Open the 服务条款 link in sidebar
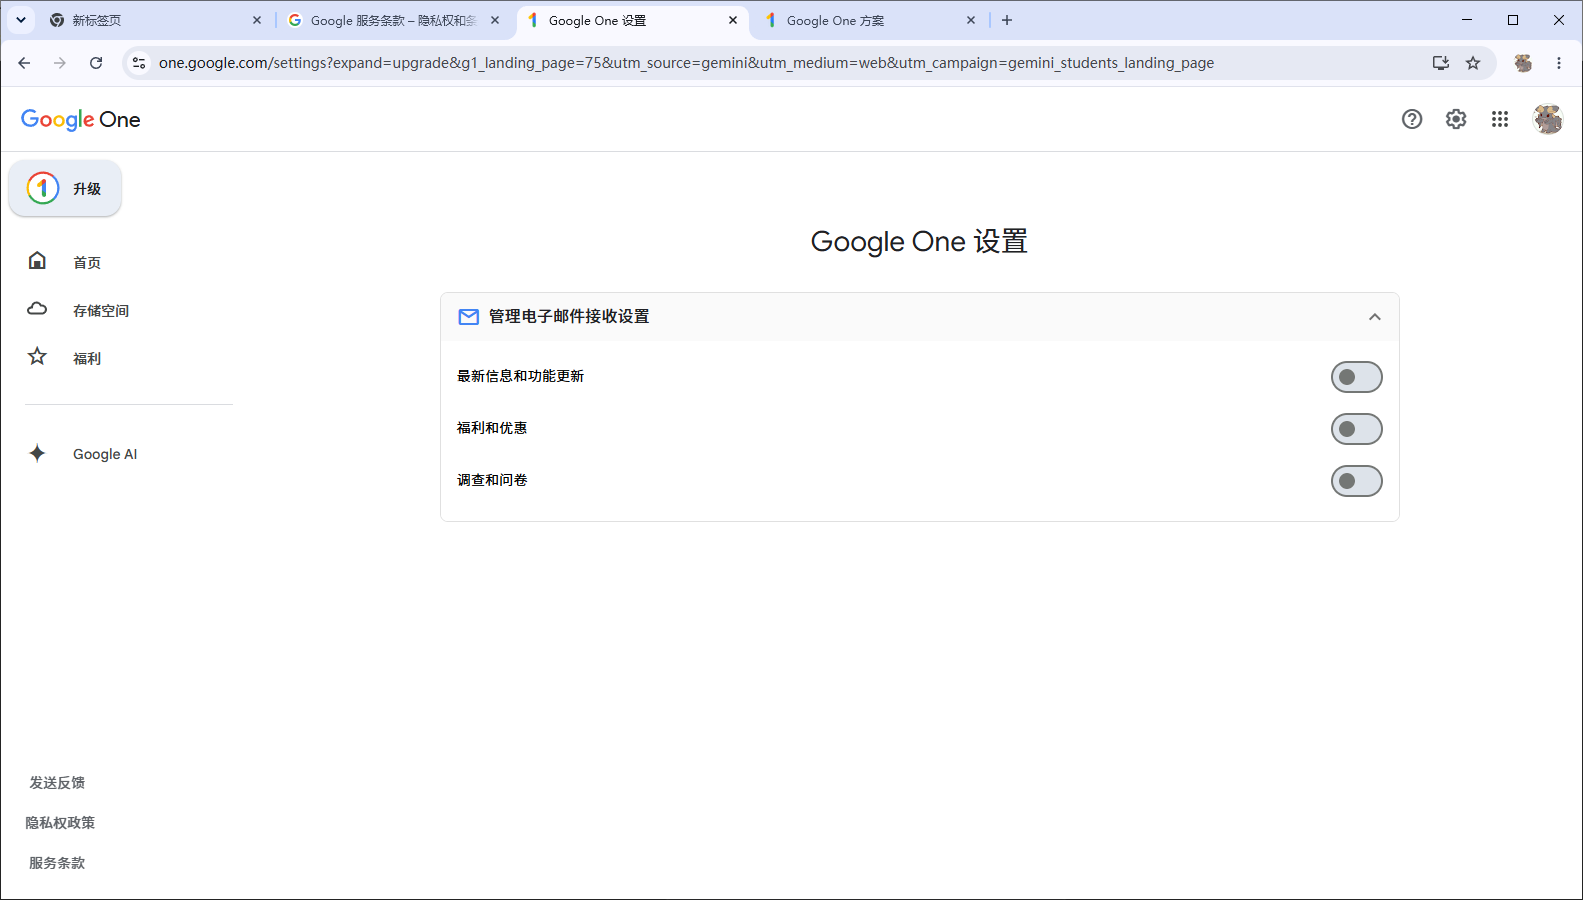The width and height of the screenshot is (1583, 900). point(57,863)
